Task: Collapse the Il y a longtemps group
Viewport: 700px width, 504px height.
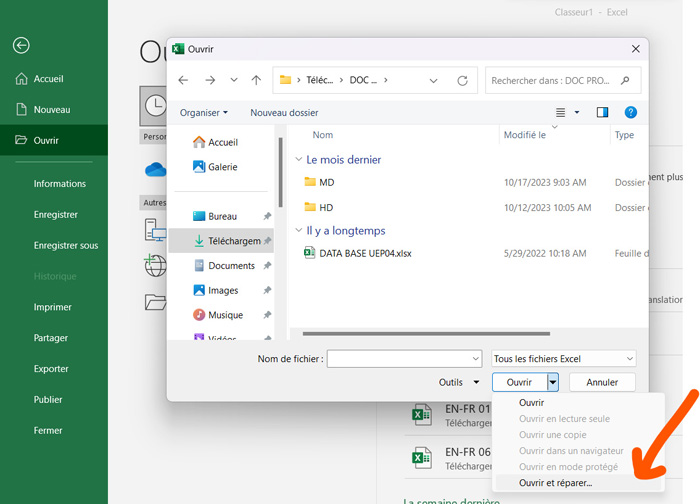Action: 299,230
